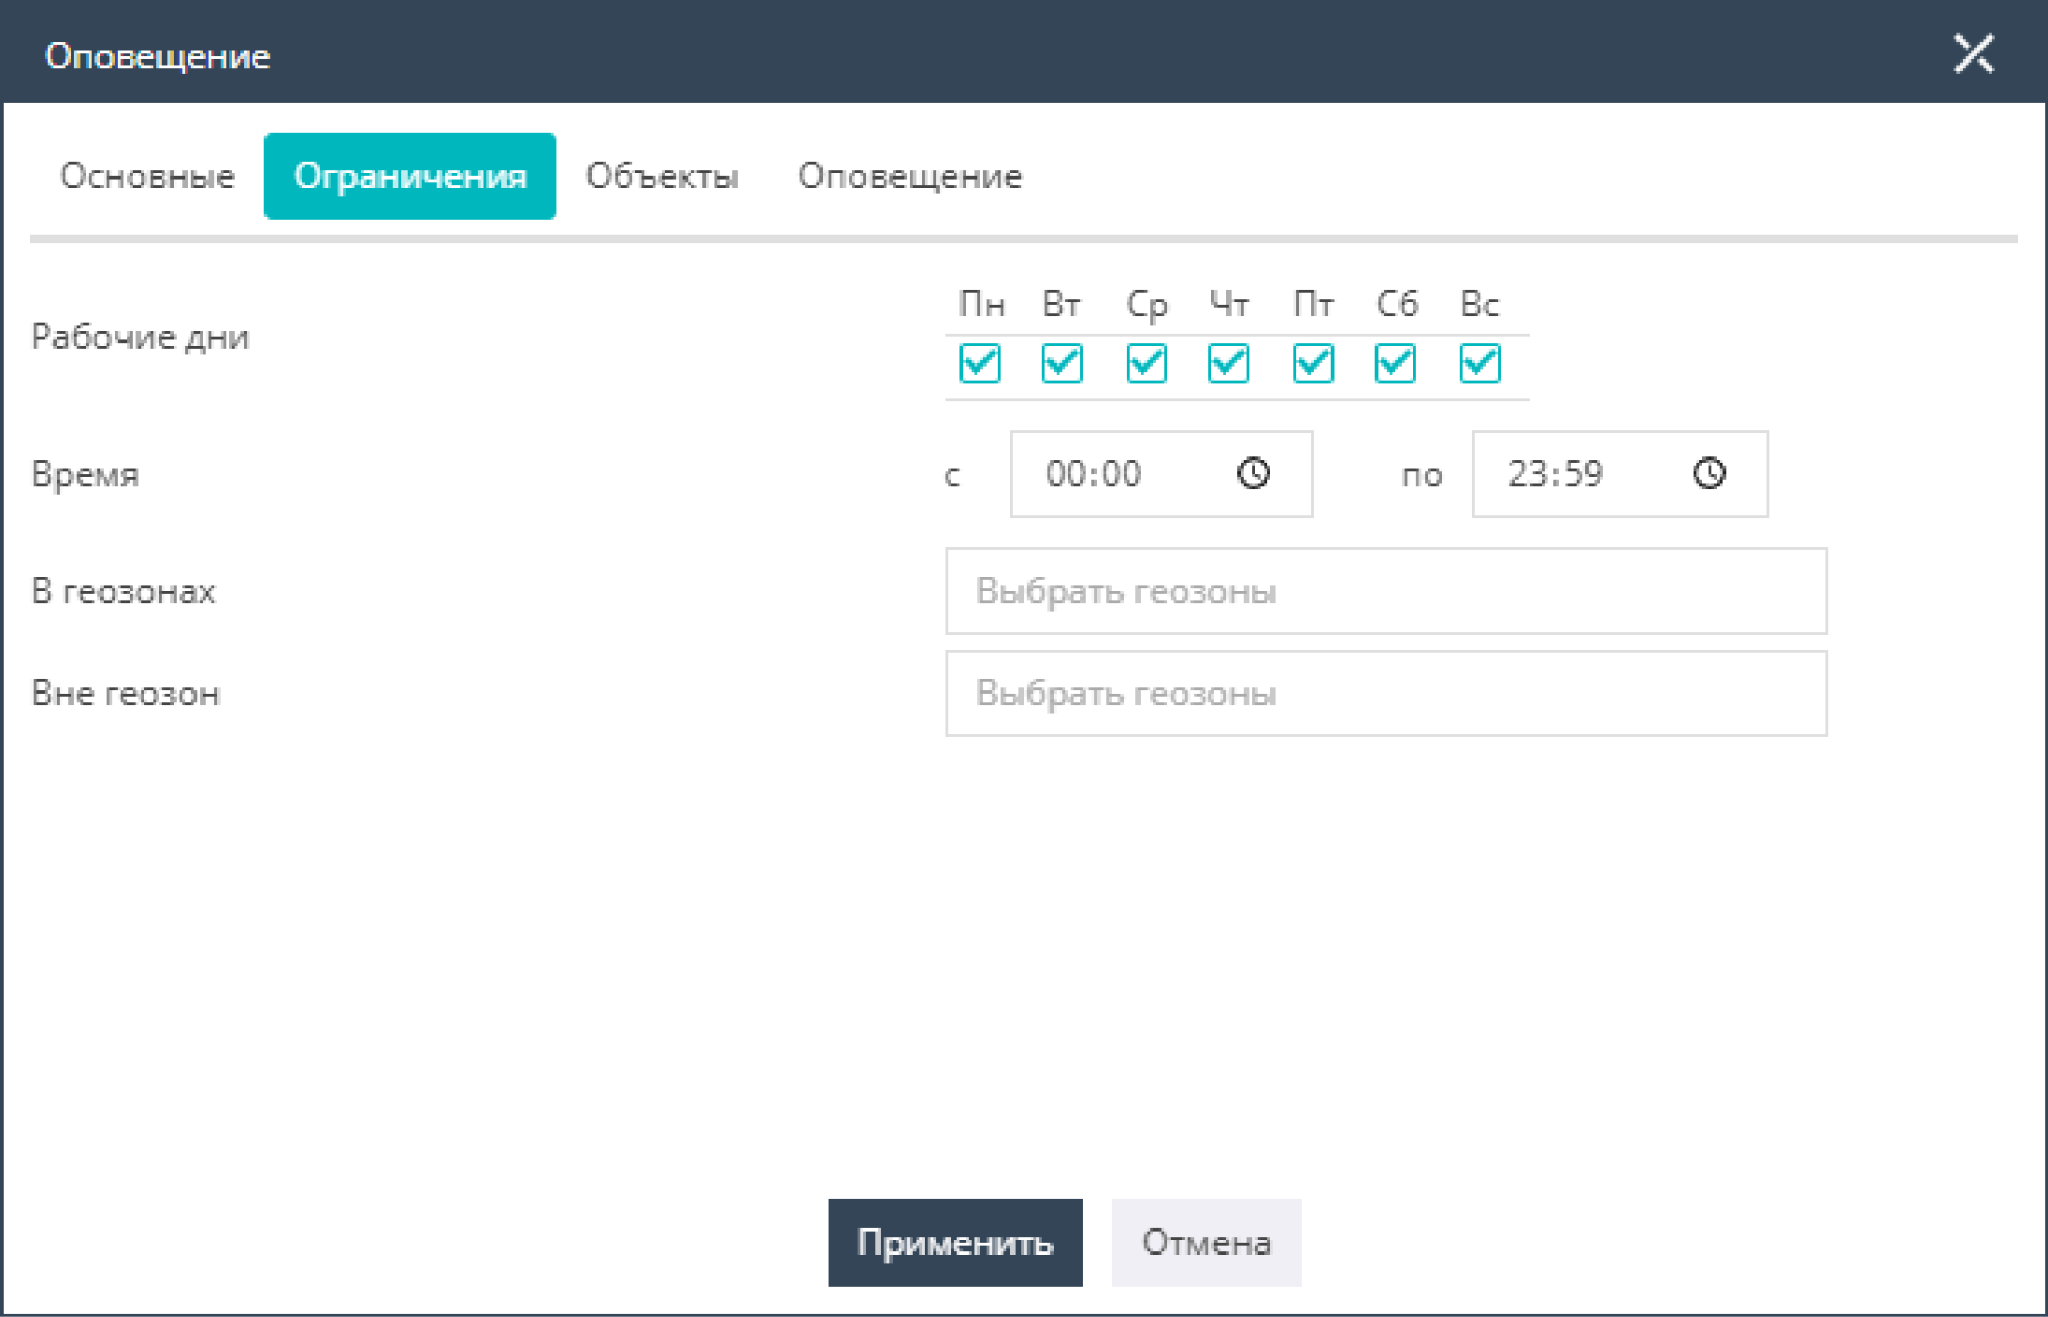Switch to the Основные tab
Image resolution: width=2048 pixels, height=1317 pixels.
tap(147, 176)
